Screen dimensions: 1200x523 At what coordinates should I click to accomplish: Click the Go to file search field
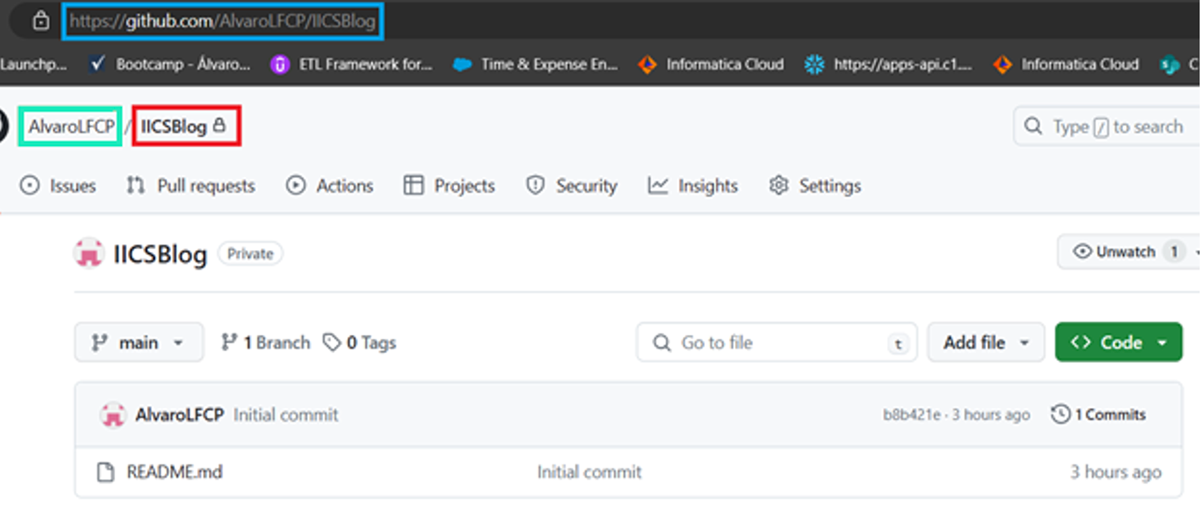click(777, 342)
